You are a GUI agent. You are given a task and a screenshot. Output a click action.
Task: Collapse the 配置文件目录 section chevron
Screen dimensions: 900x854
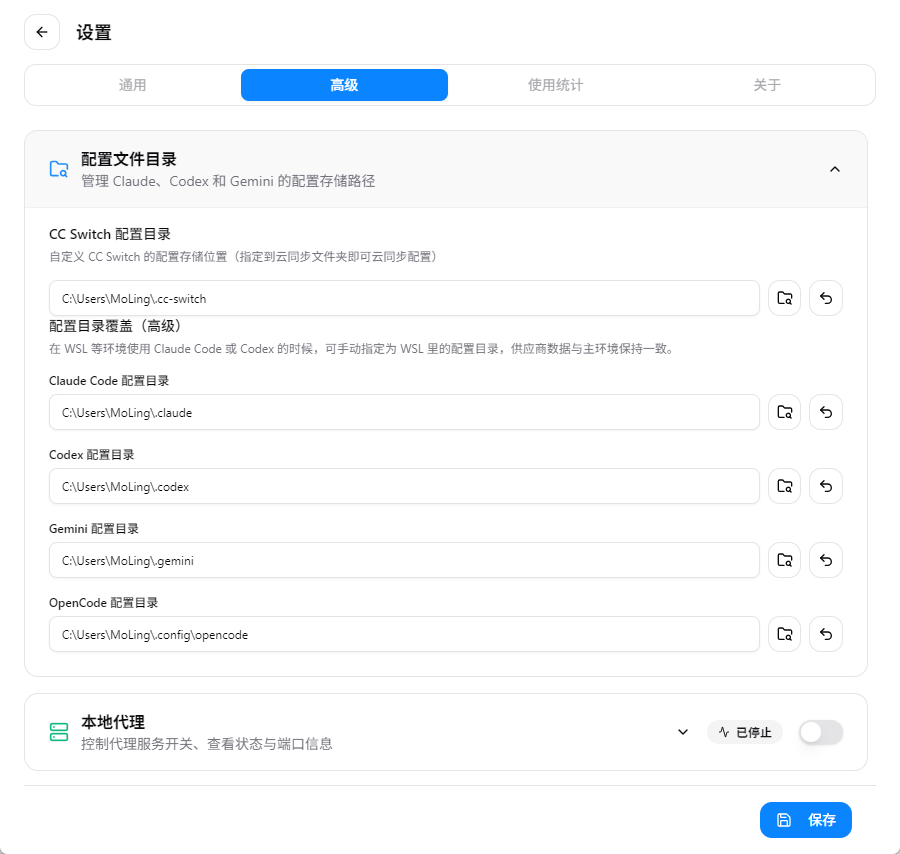(x=835, y=169)
